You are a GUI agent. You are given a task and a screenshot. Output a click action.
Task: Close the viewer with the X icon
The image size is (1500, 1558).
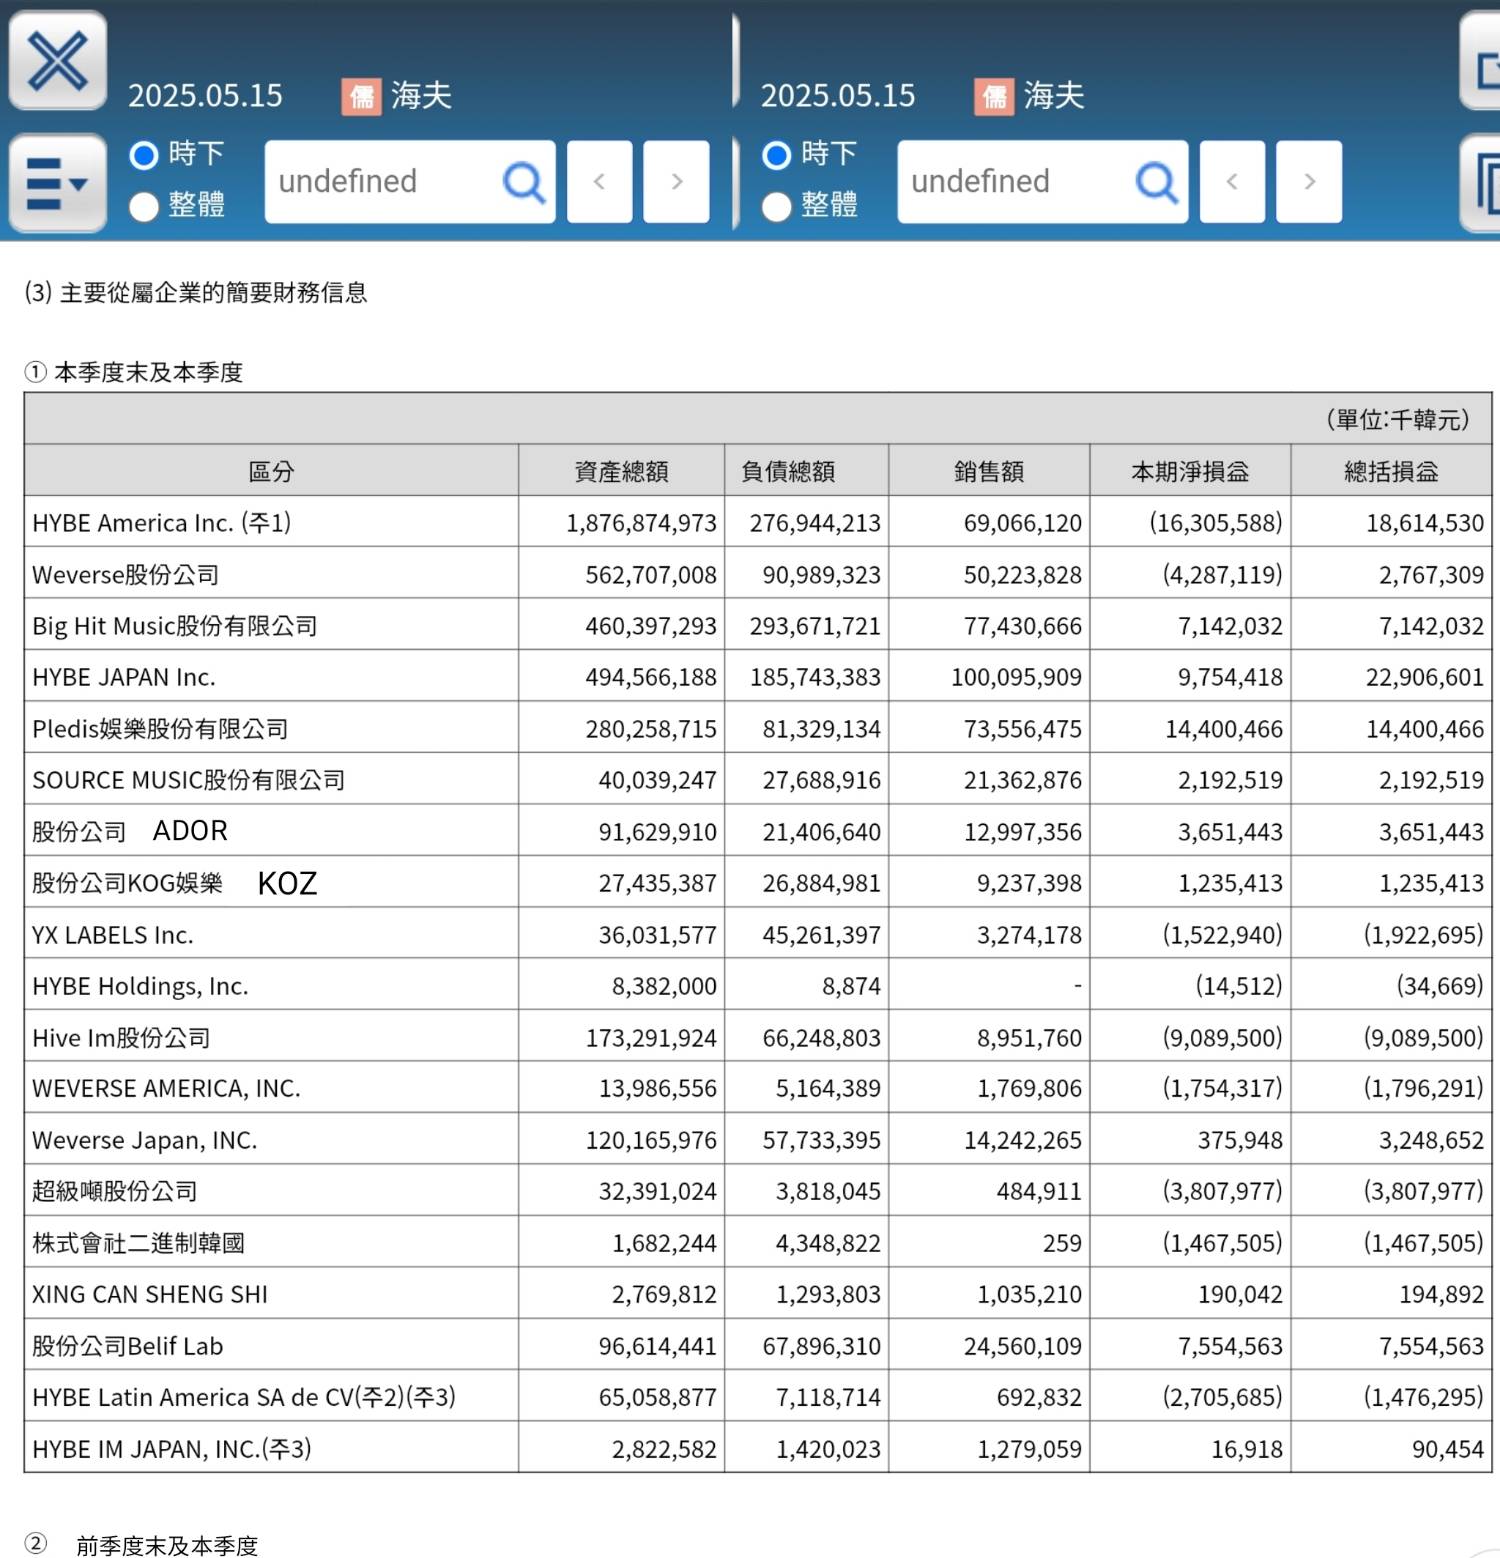pyautogui.click(x=58, y=61)
